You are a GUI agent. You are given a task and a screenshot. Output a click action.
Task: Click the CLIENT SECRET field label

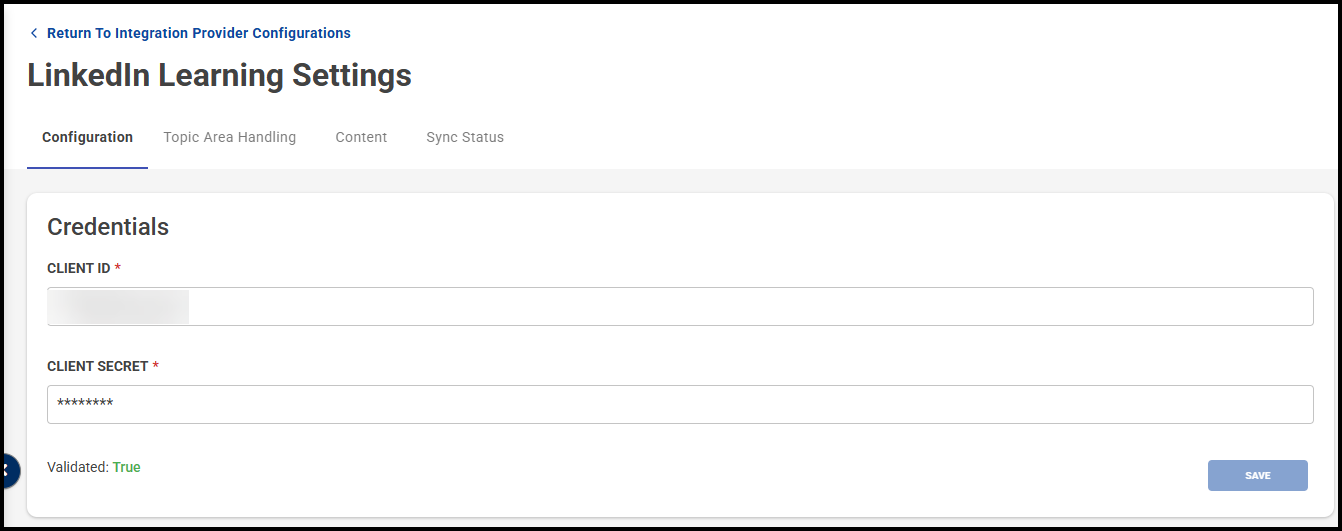coord(97,366)
